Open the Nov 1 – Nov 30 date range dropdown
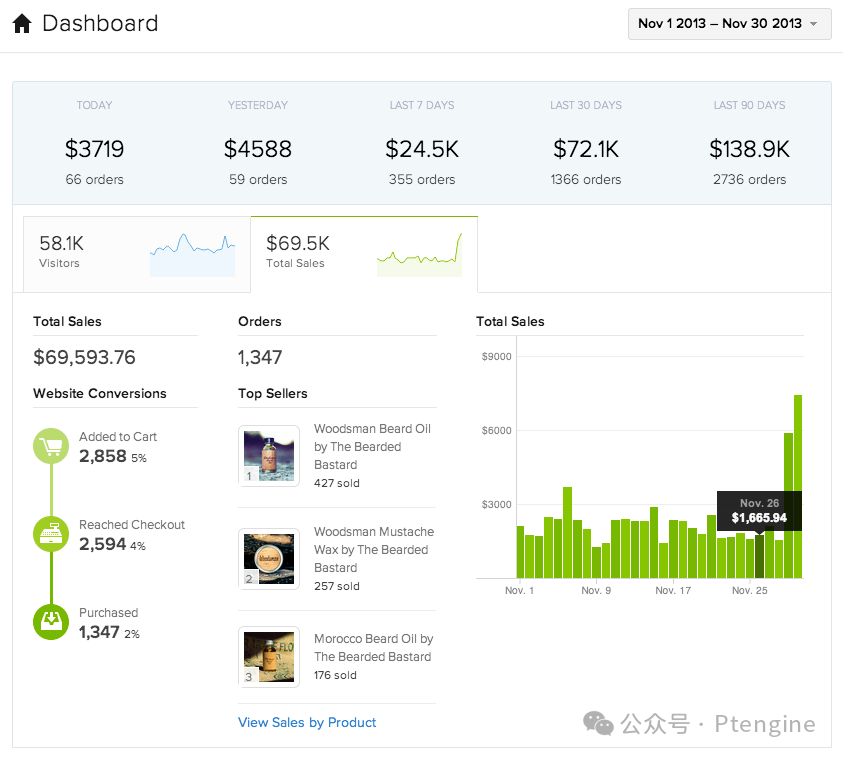The width and height of the screenshot is (843, 758). click(x=729, y=24)
